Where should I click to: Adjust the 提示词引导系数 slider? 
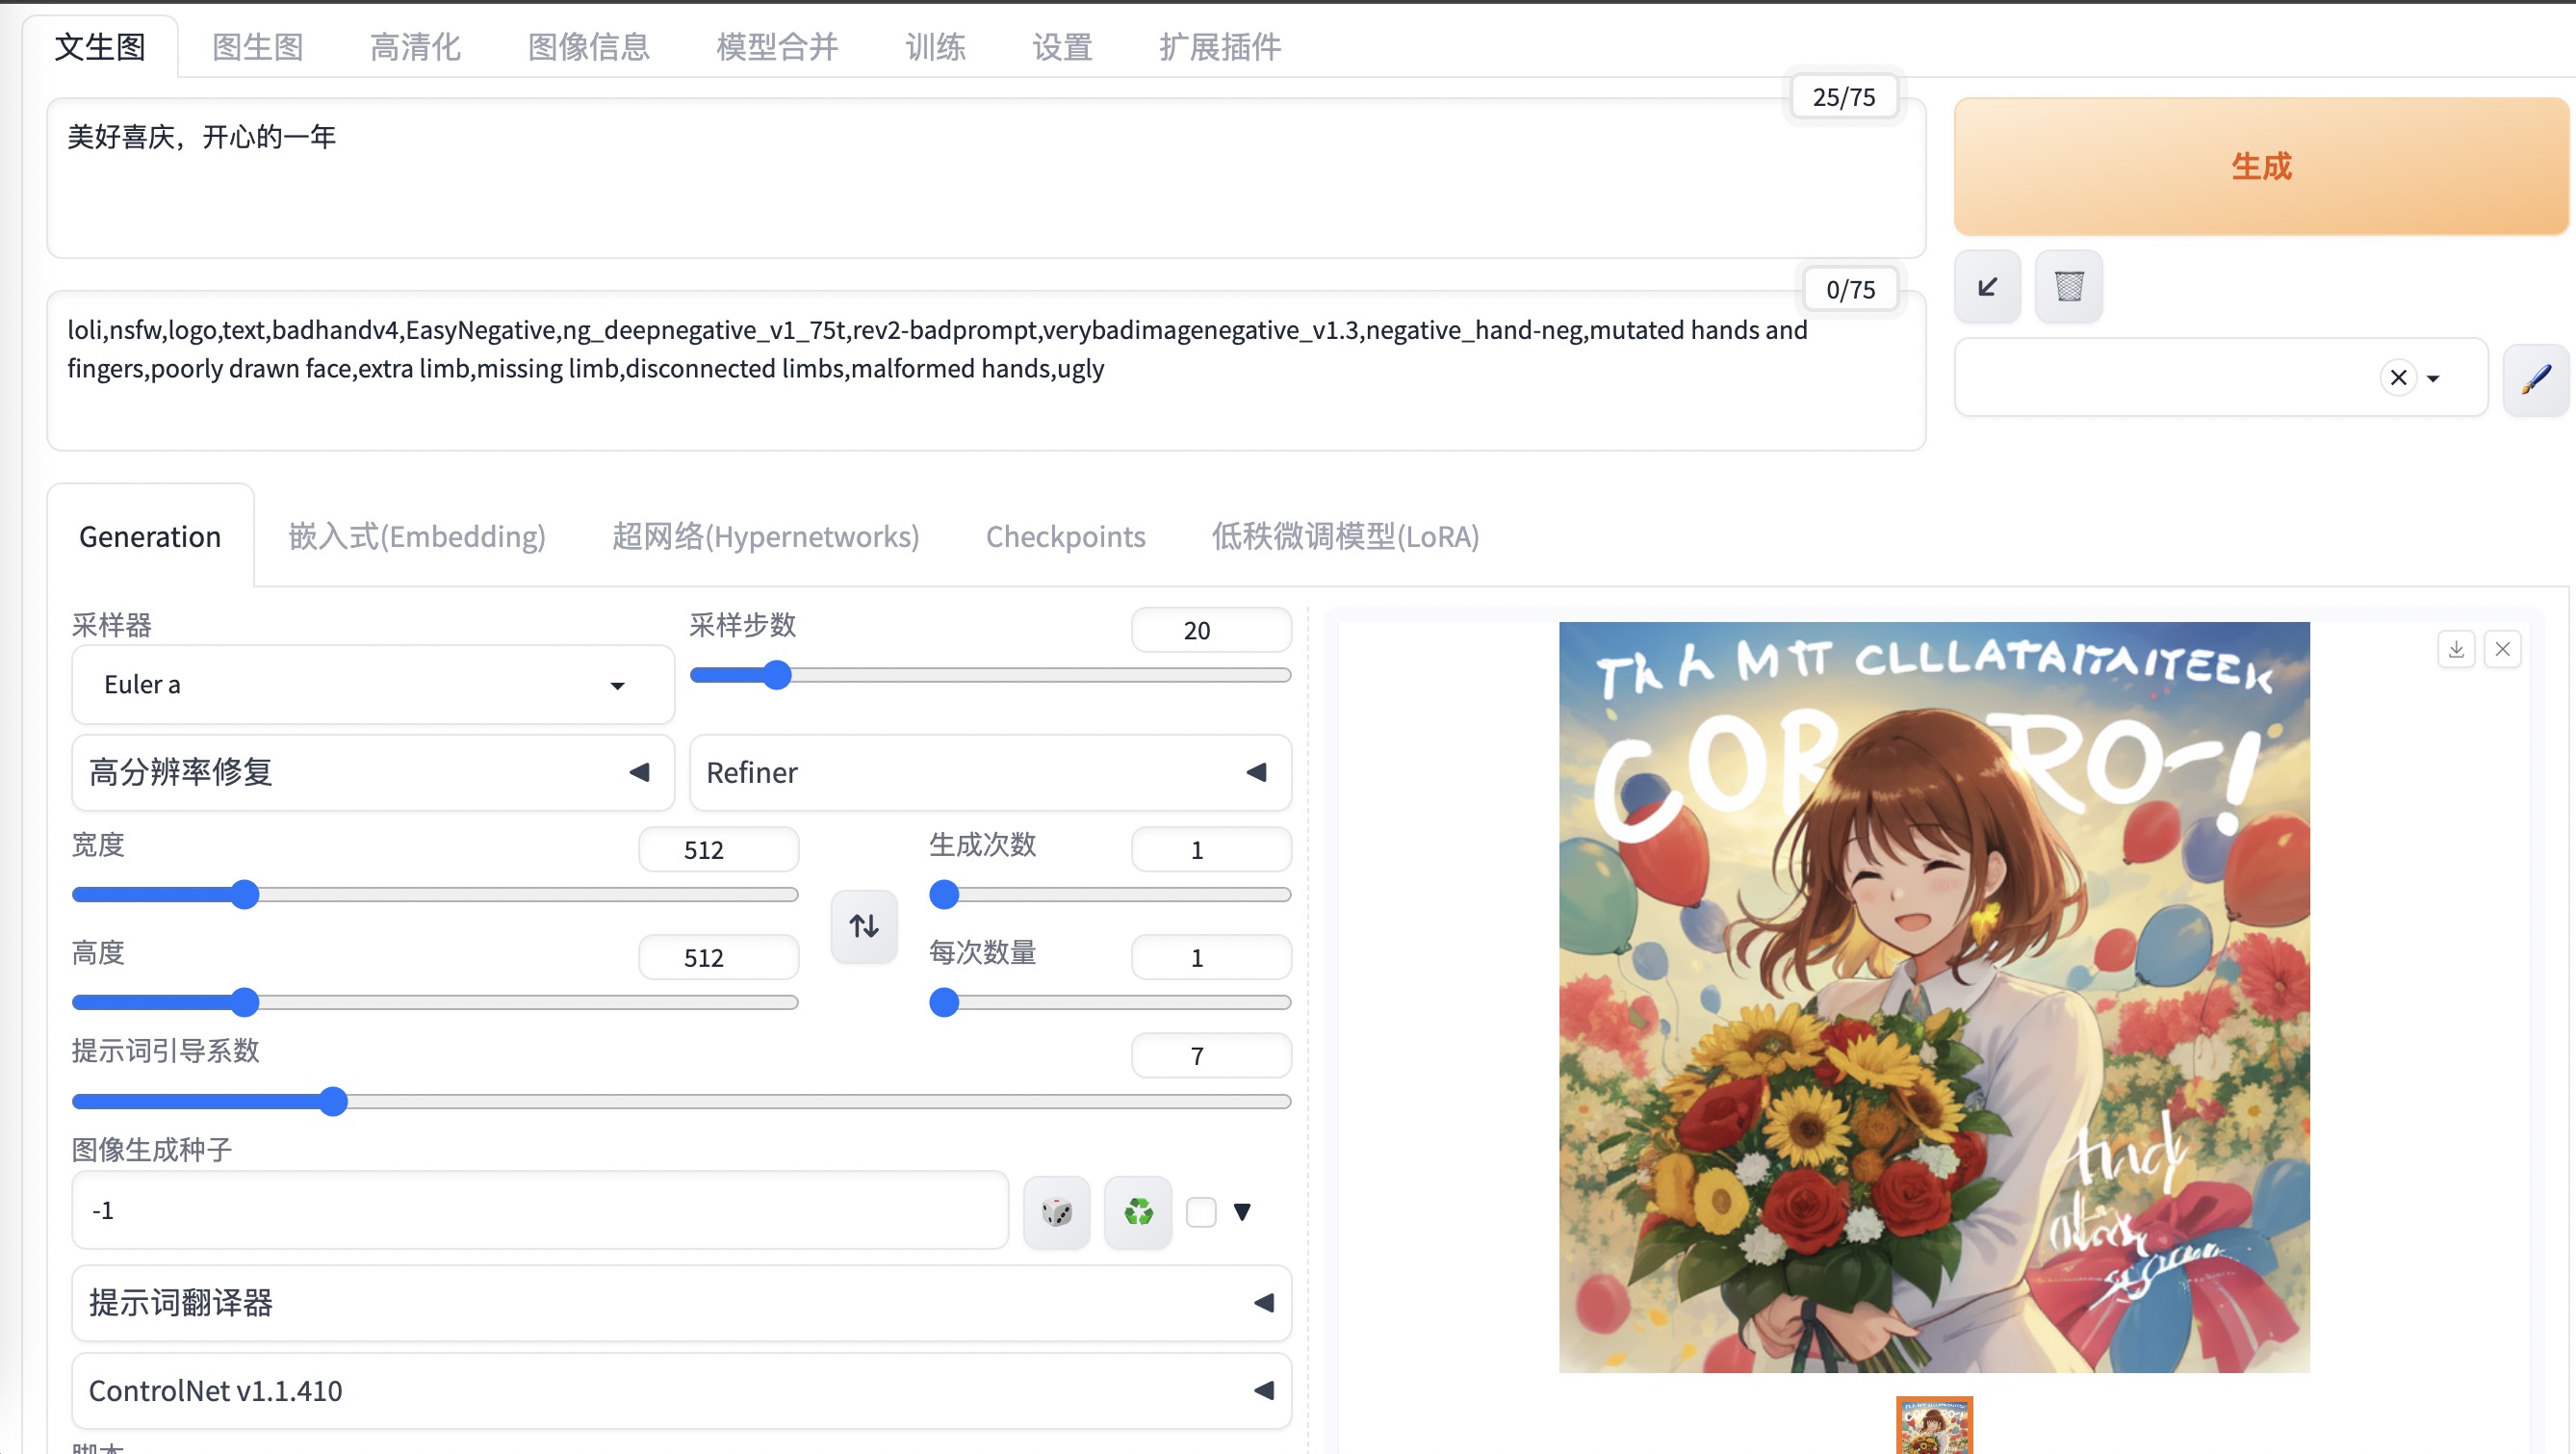[x=682, y=1101]
